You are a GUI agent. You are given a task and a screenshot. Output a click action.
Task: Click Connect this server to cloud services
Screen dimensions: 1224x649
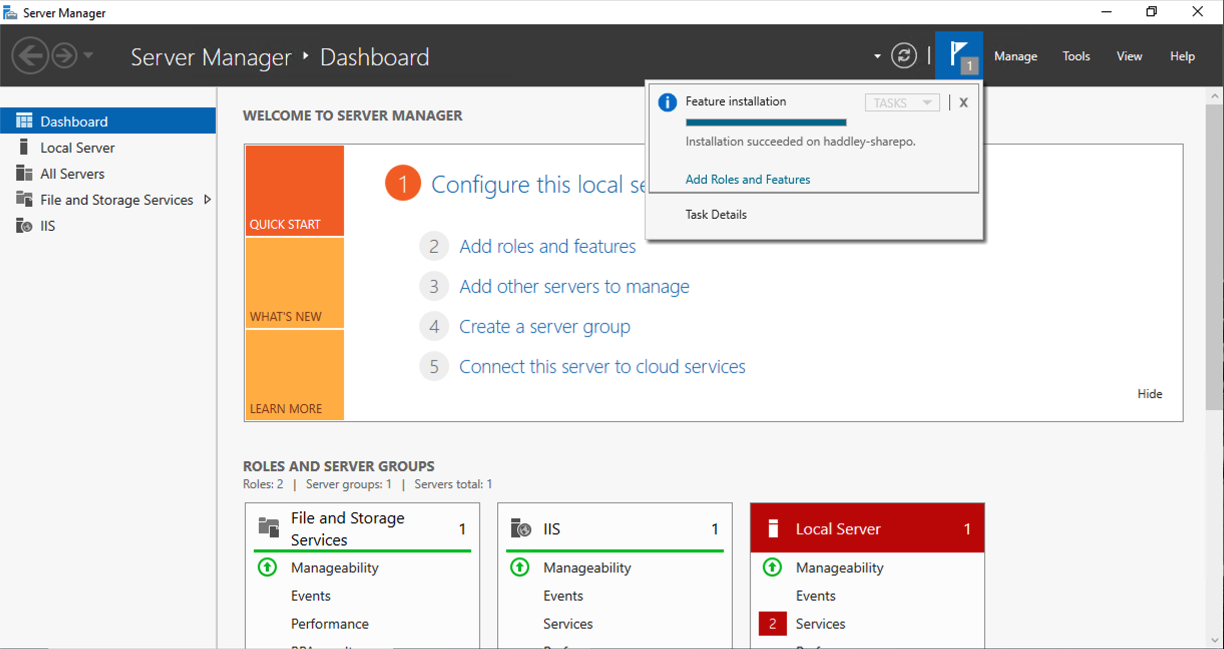[602, 366]
